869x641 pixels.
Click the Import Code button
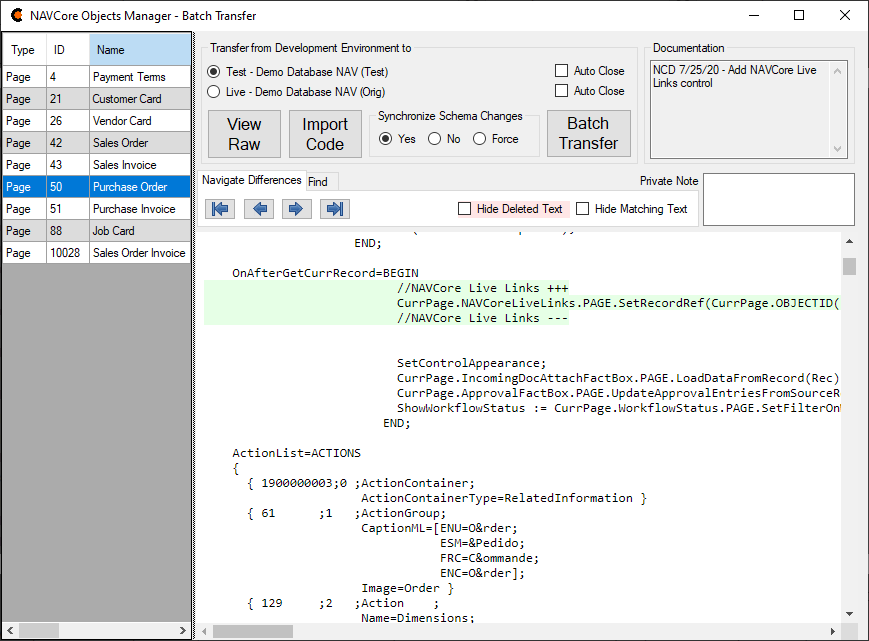pos(325,134)
